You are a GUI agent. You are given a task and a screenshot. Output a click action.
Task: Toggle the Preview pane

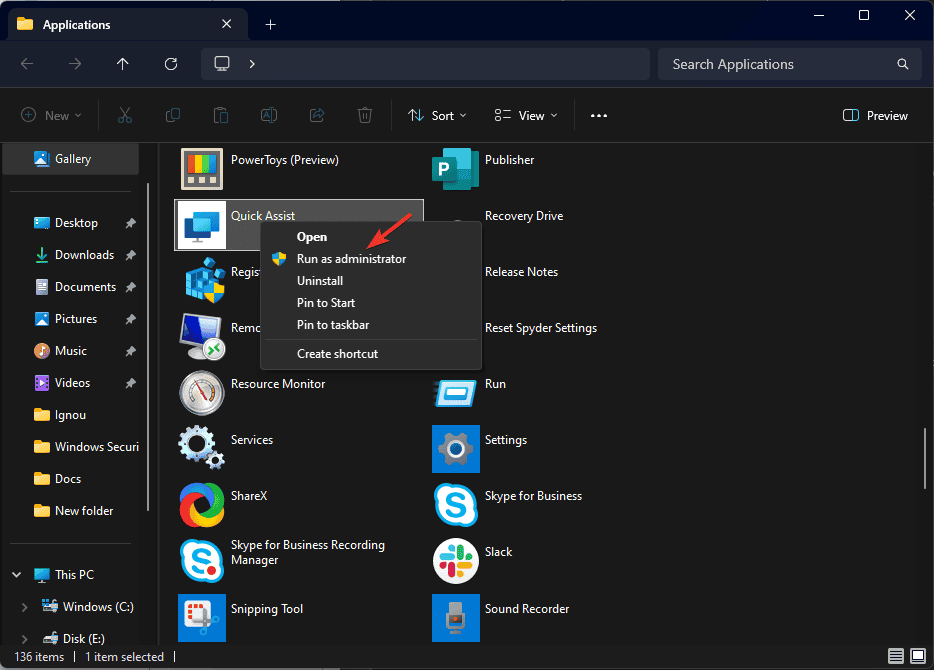pyautogui.click(x=875, y=116)
